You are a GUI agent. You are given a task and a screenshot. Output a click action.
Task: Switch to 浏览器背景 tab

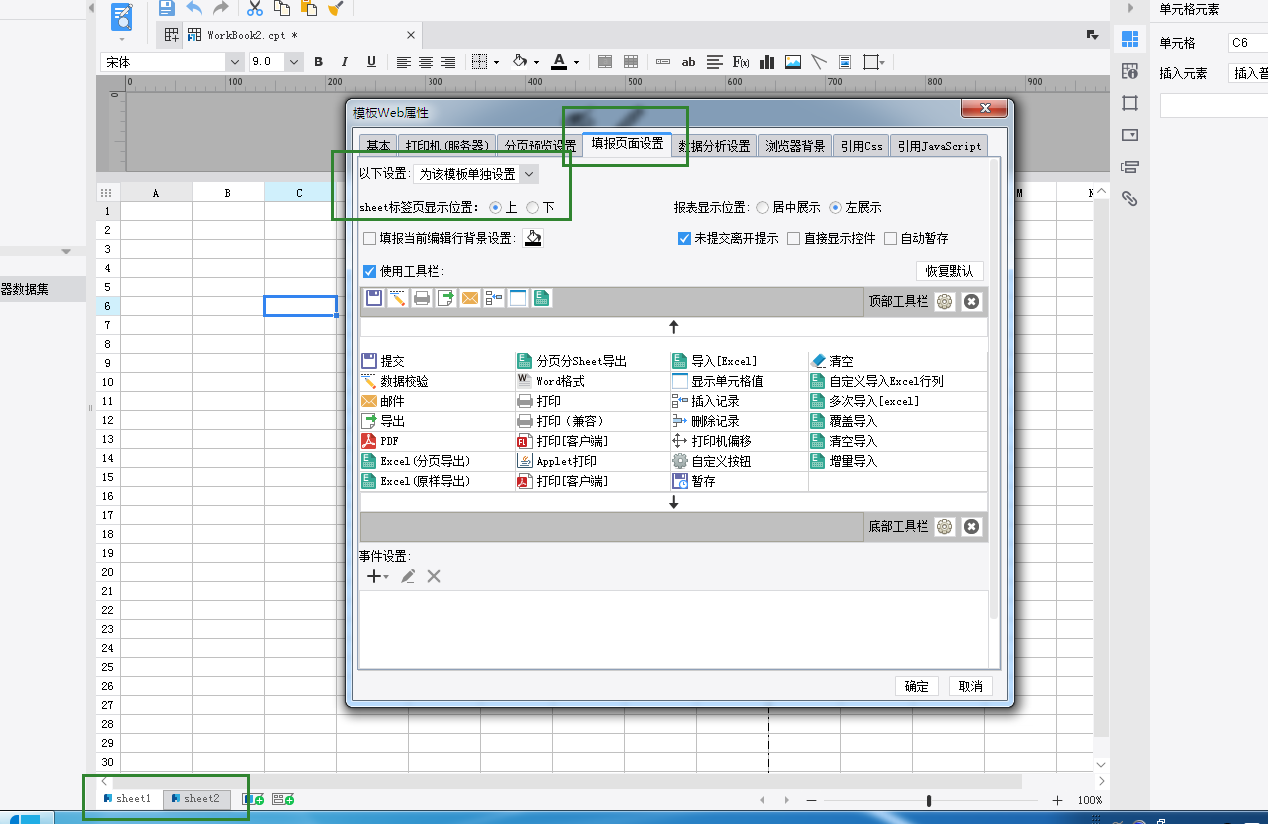(796, 145)
